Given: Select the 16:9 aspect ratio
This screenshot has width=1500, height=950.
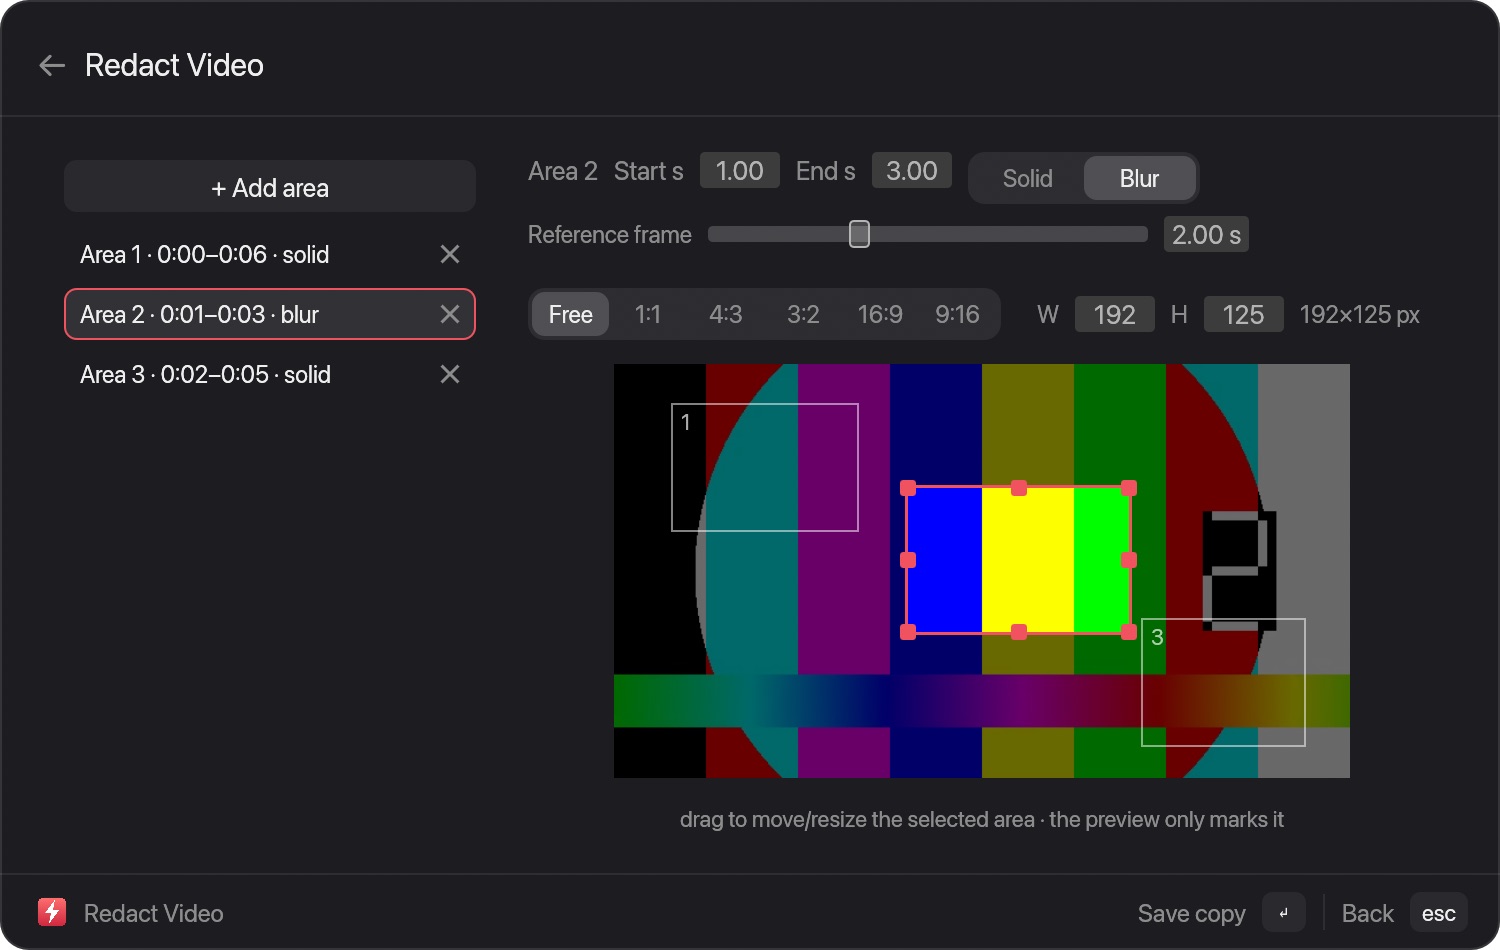Looking at the screenshot, I should pos(880,314).
